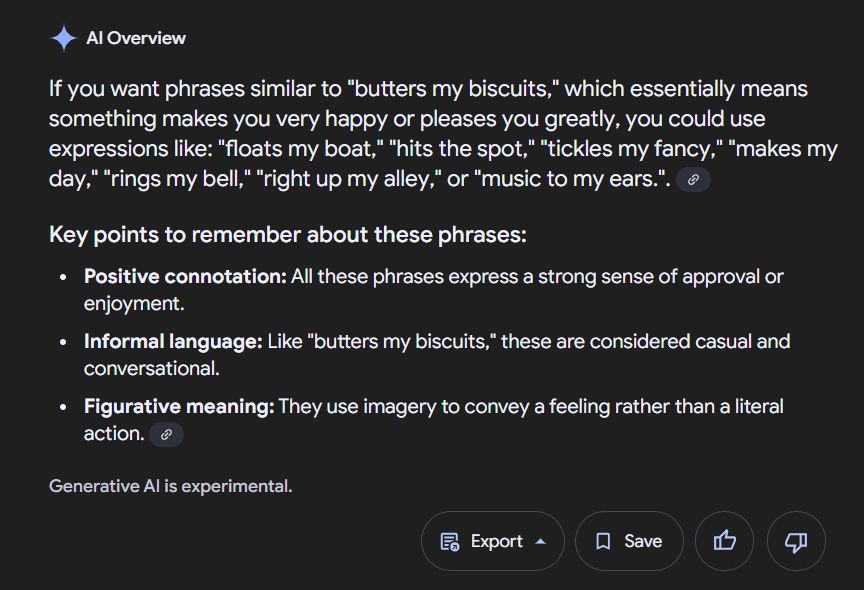Image resolution: width=864 pixels, height=590 pixels.
Task: Click the Save button label
Action: click(x=643, y=542)
